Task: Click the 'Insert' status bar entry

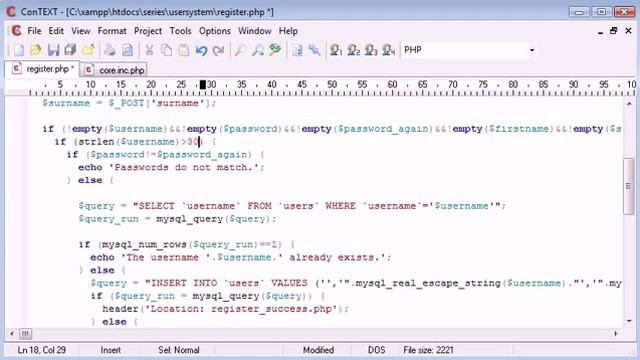Action: (x=111, y=350)
